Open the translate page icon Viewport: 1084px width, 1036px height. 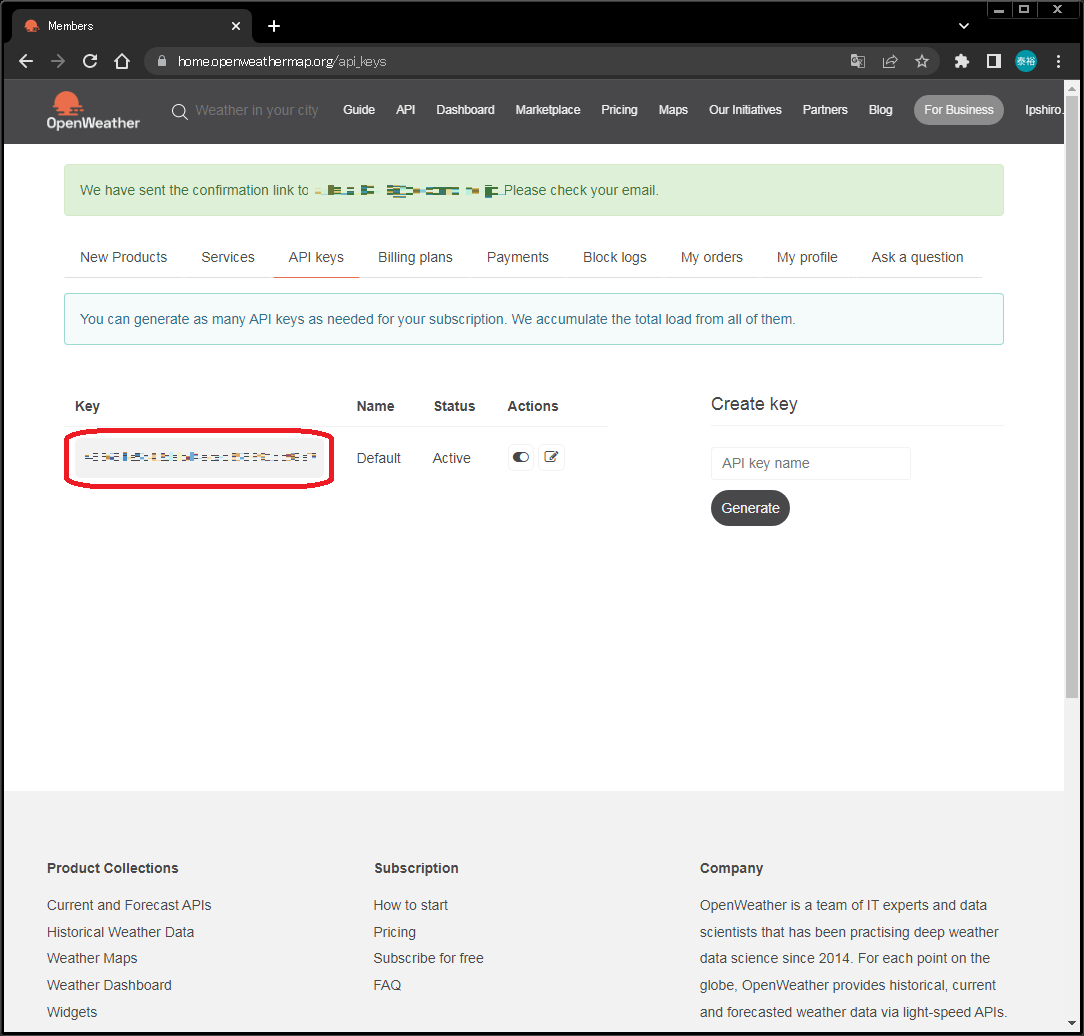coord(858,62)
